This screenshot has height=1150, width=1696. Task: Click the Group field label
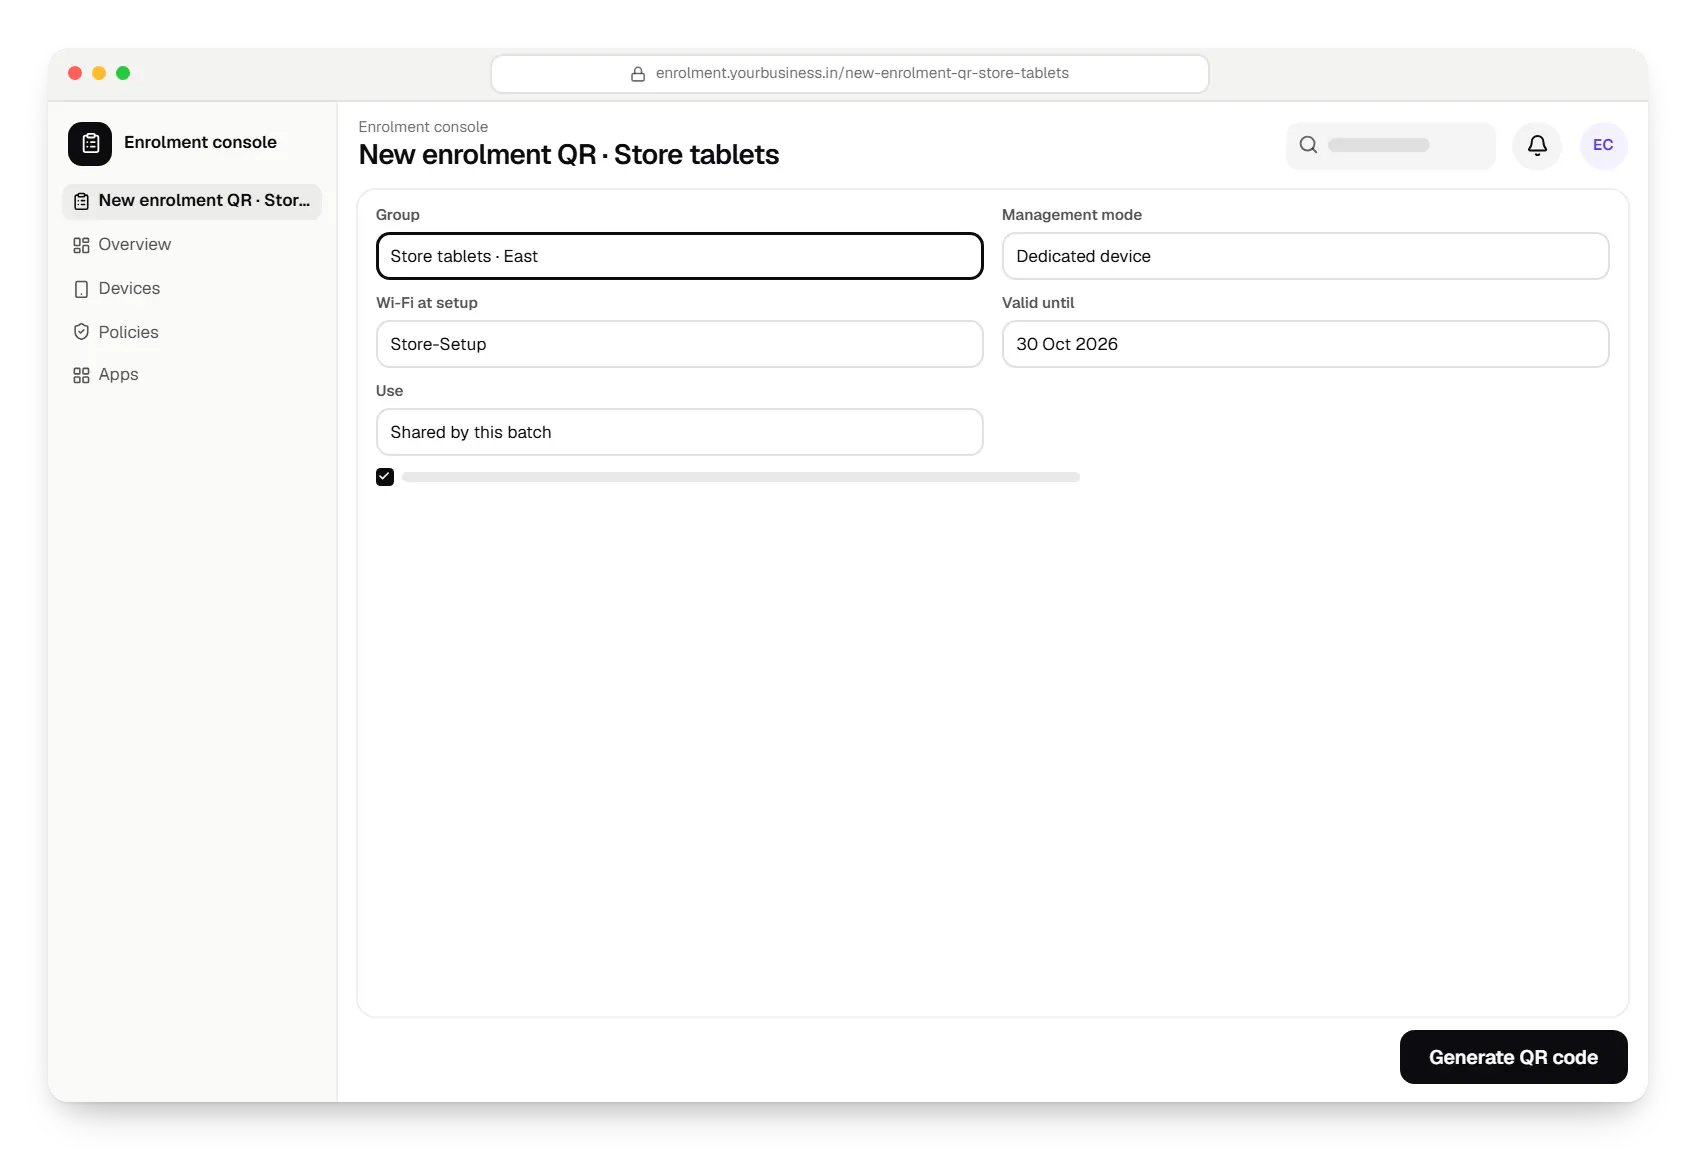(398, 215)
